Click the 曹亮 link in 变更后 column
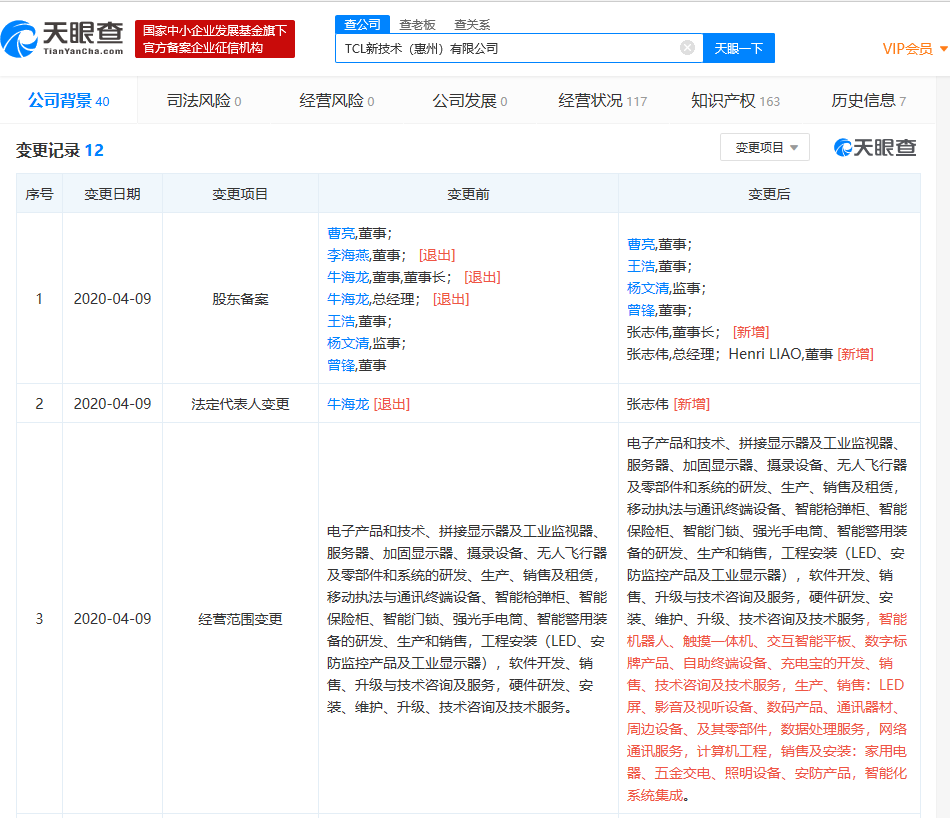This screenshot has height=818, width=950. coord(641,244)
